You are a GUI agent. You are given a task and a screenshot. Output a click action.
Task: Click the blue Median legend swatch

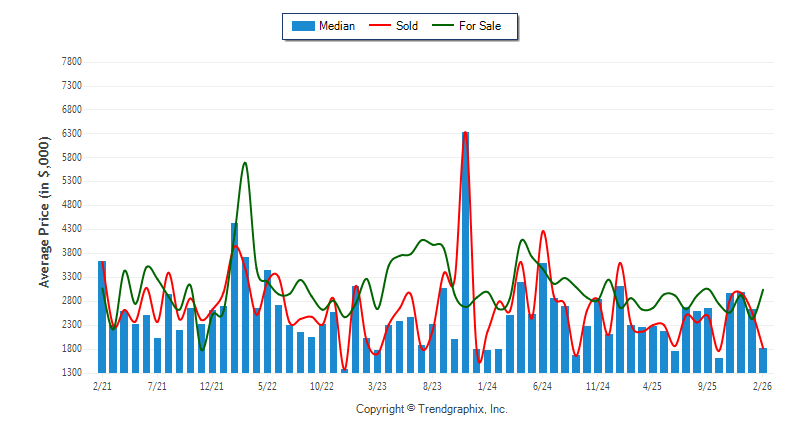[x=303, y=26]
